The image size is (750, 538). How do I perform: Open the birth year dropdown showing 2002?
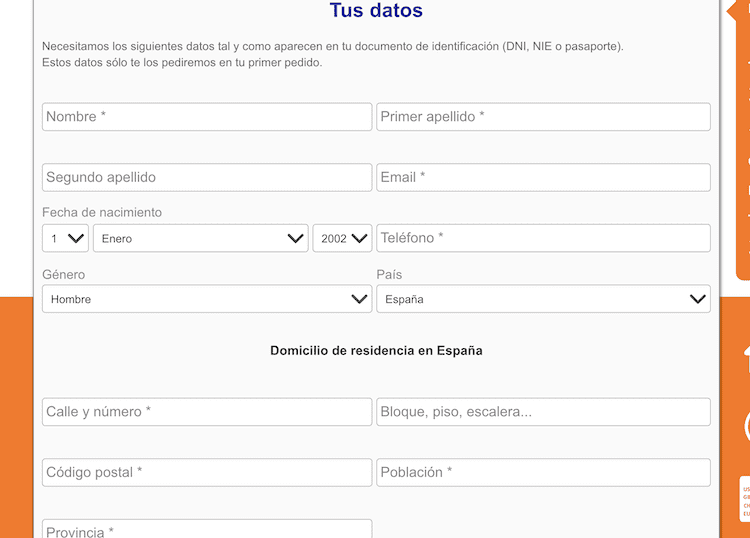(x=342, y=238)
